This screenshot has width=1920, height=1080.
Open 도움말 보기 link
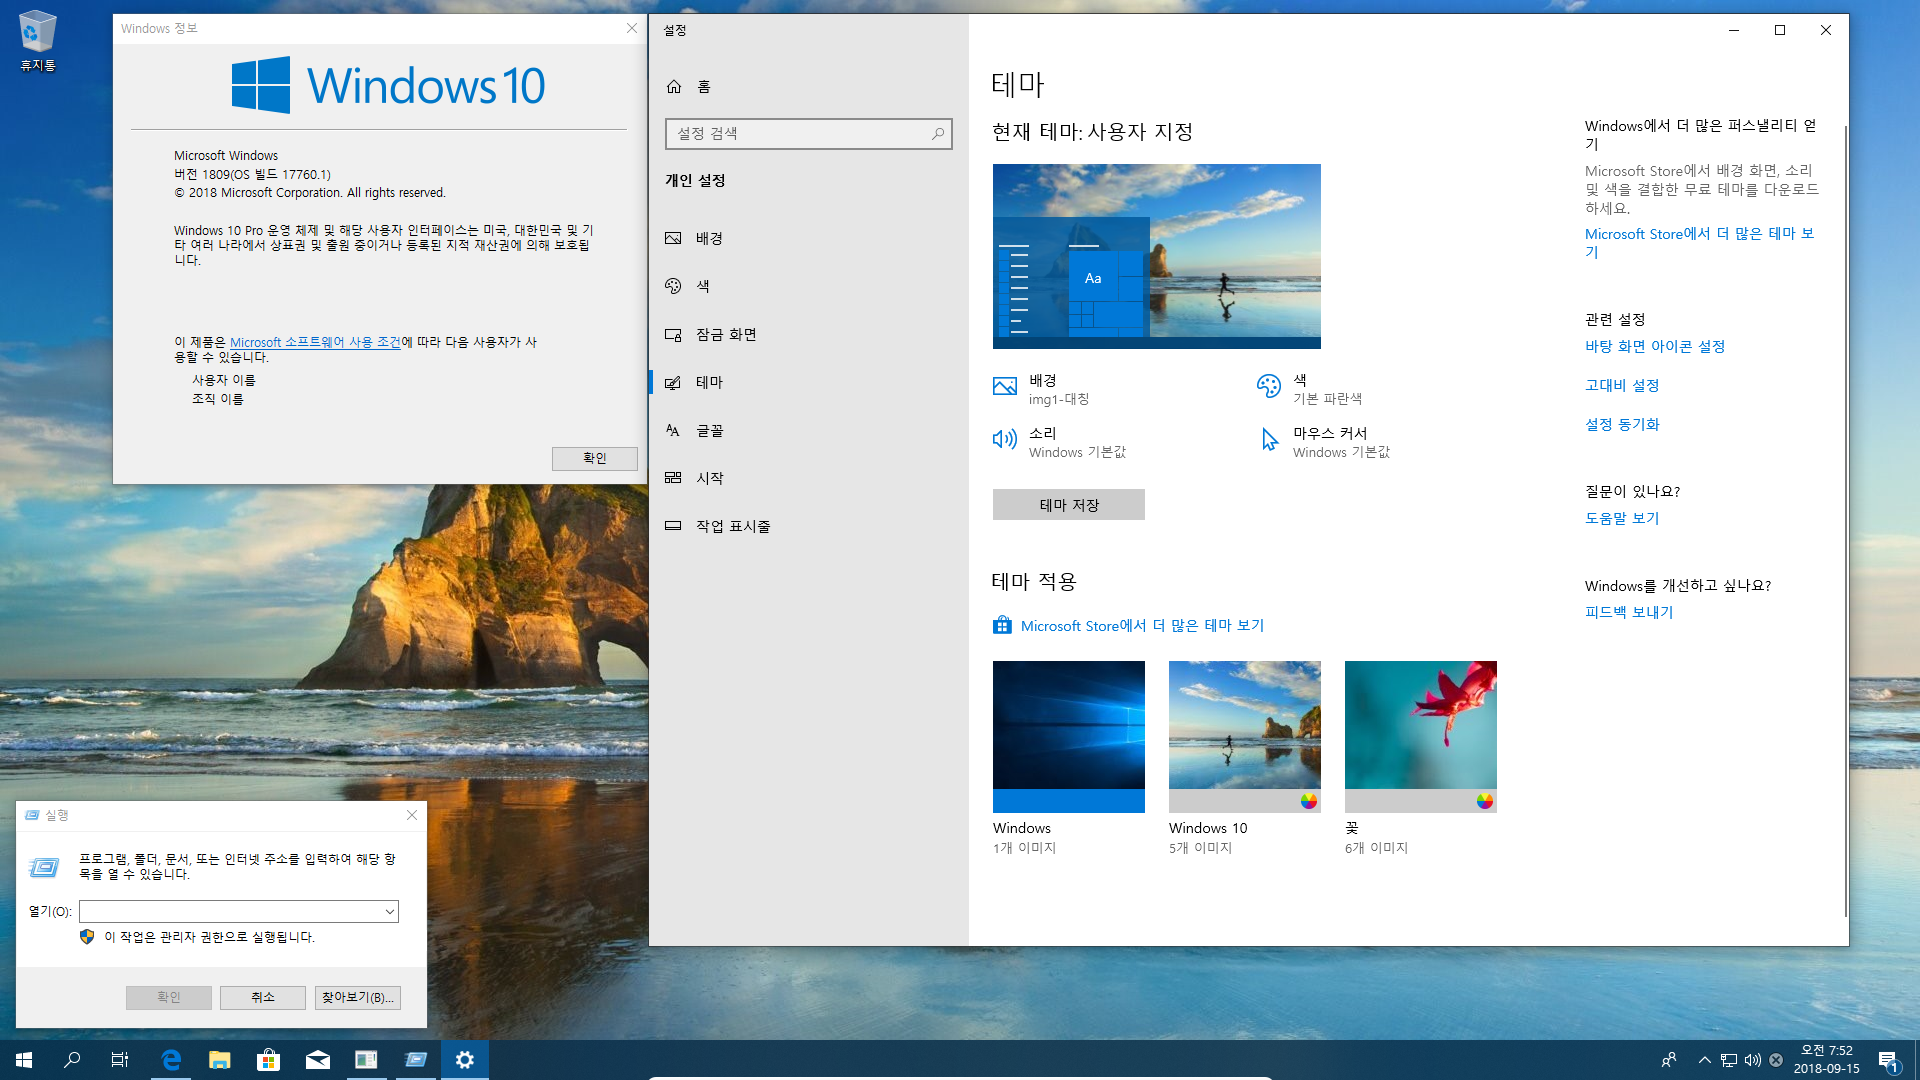click(1622, 518)
